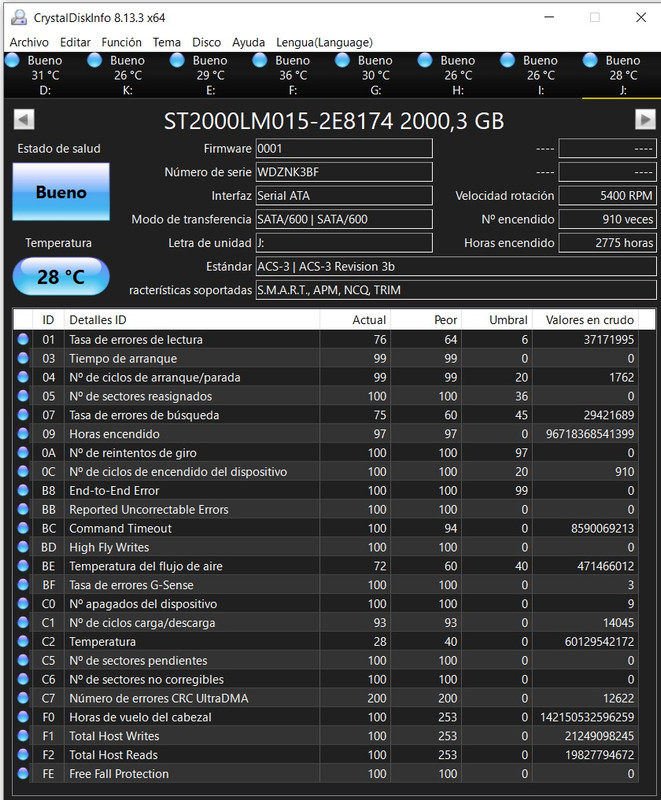The height and width of the screenshot is (800, 661).
Task: Select the Horas encendido attribute 09 row
Action: coord(326,434)
